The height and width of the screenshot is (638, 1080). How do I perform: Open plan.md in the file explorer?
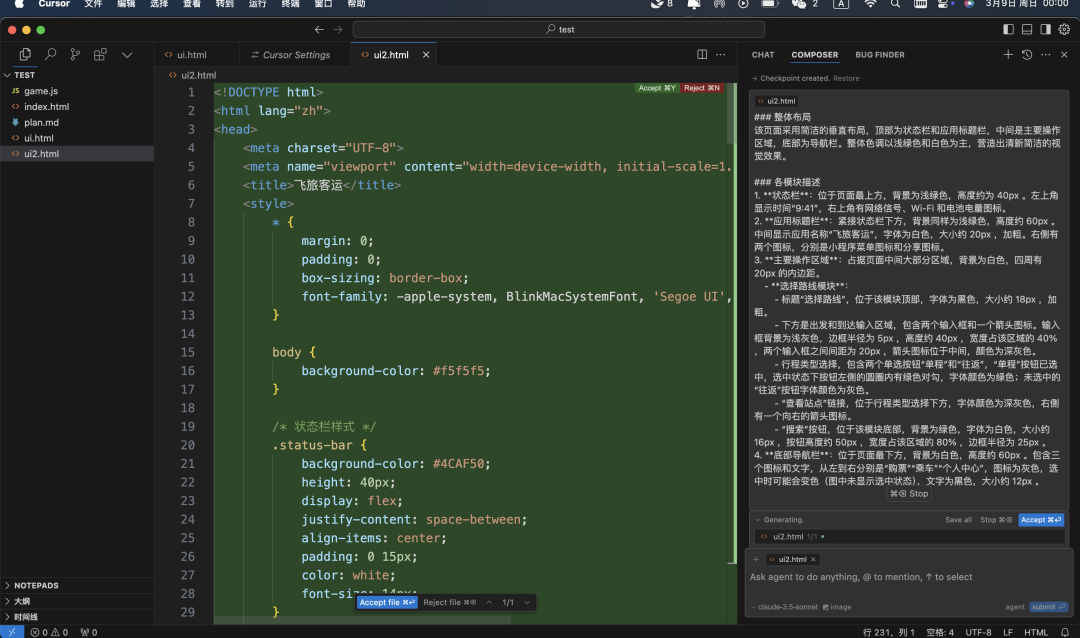click(41, 122)
